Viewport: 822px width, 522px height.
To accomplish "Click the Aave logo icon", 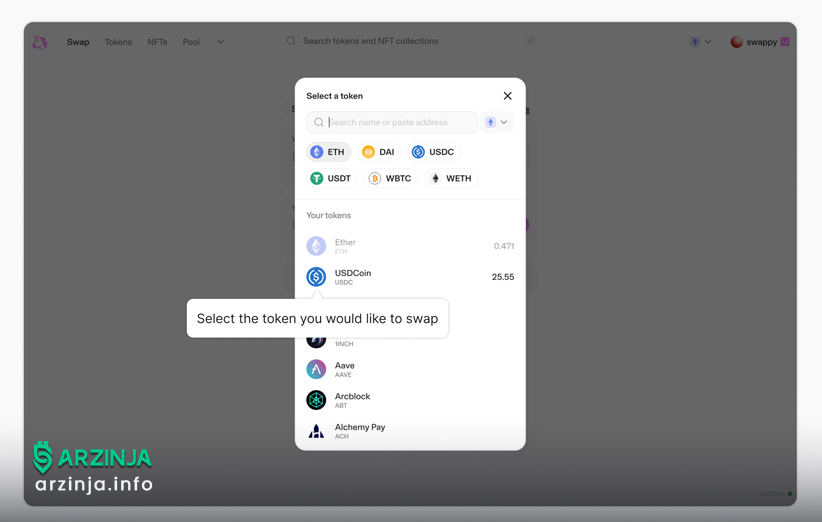I will point(316,369).
